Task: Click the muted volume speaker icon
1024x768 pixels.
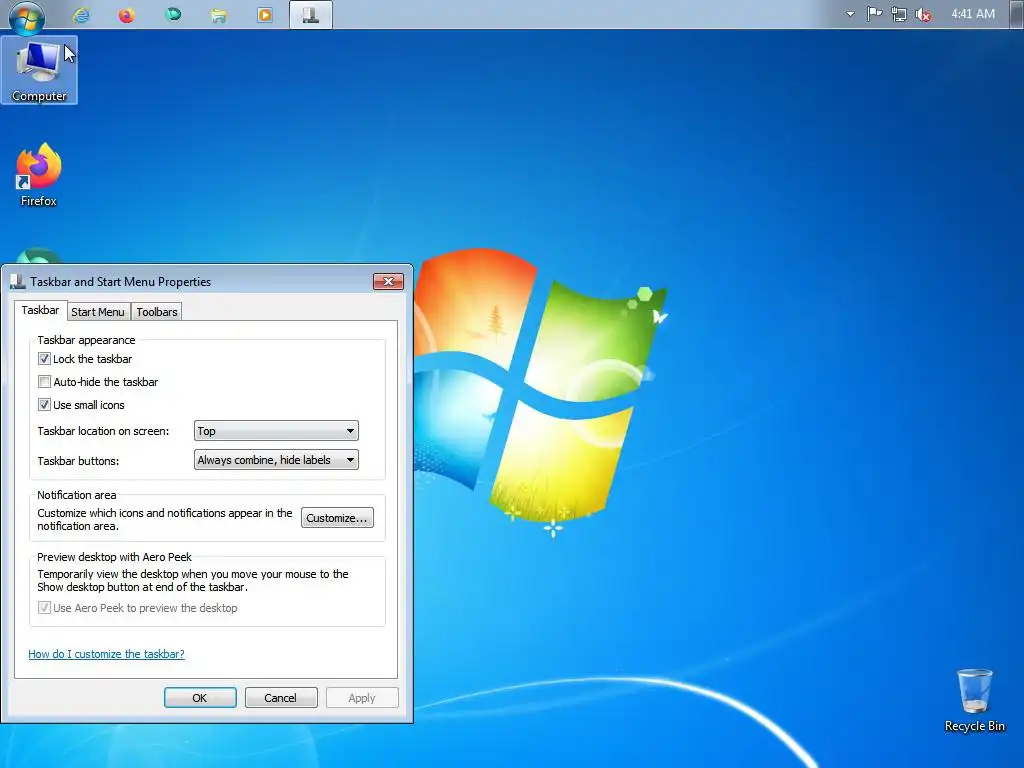Action: click(923, 14)
